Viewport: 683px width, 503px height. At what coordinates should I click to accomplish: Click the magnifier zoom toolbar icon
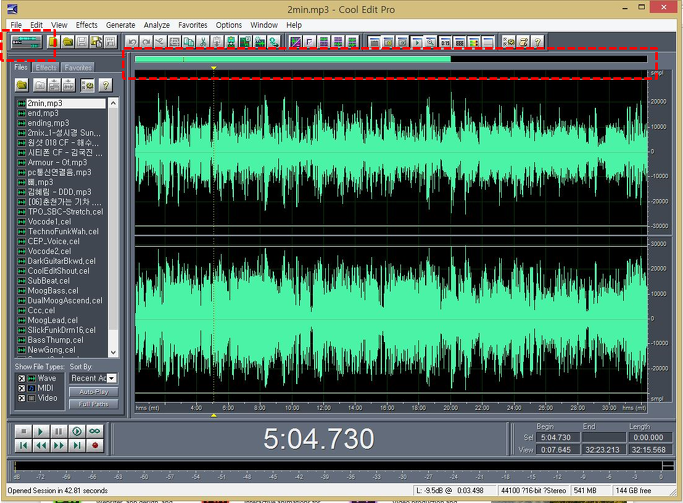(x=430, y=42)
